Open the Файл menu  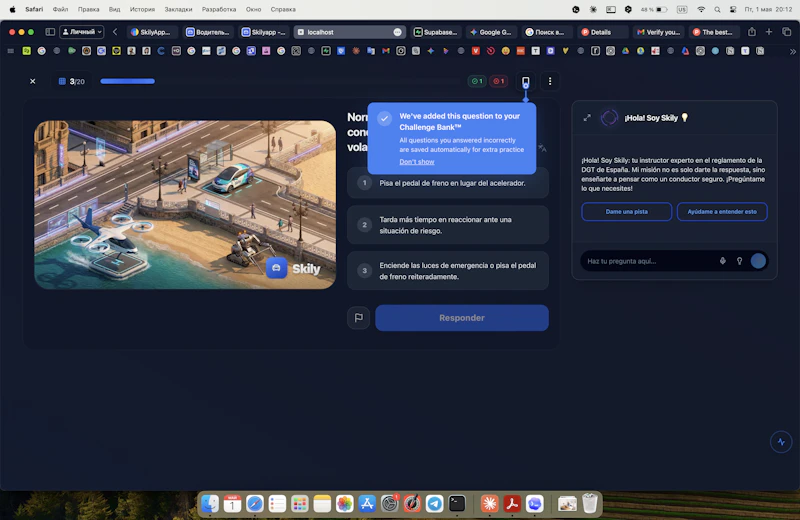click(60, 9)
